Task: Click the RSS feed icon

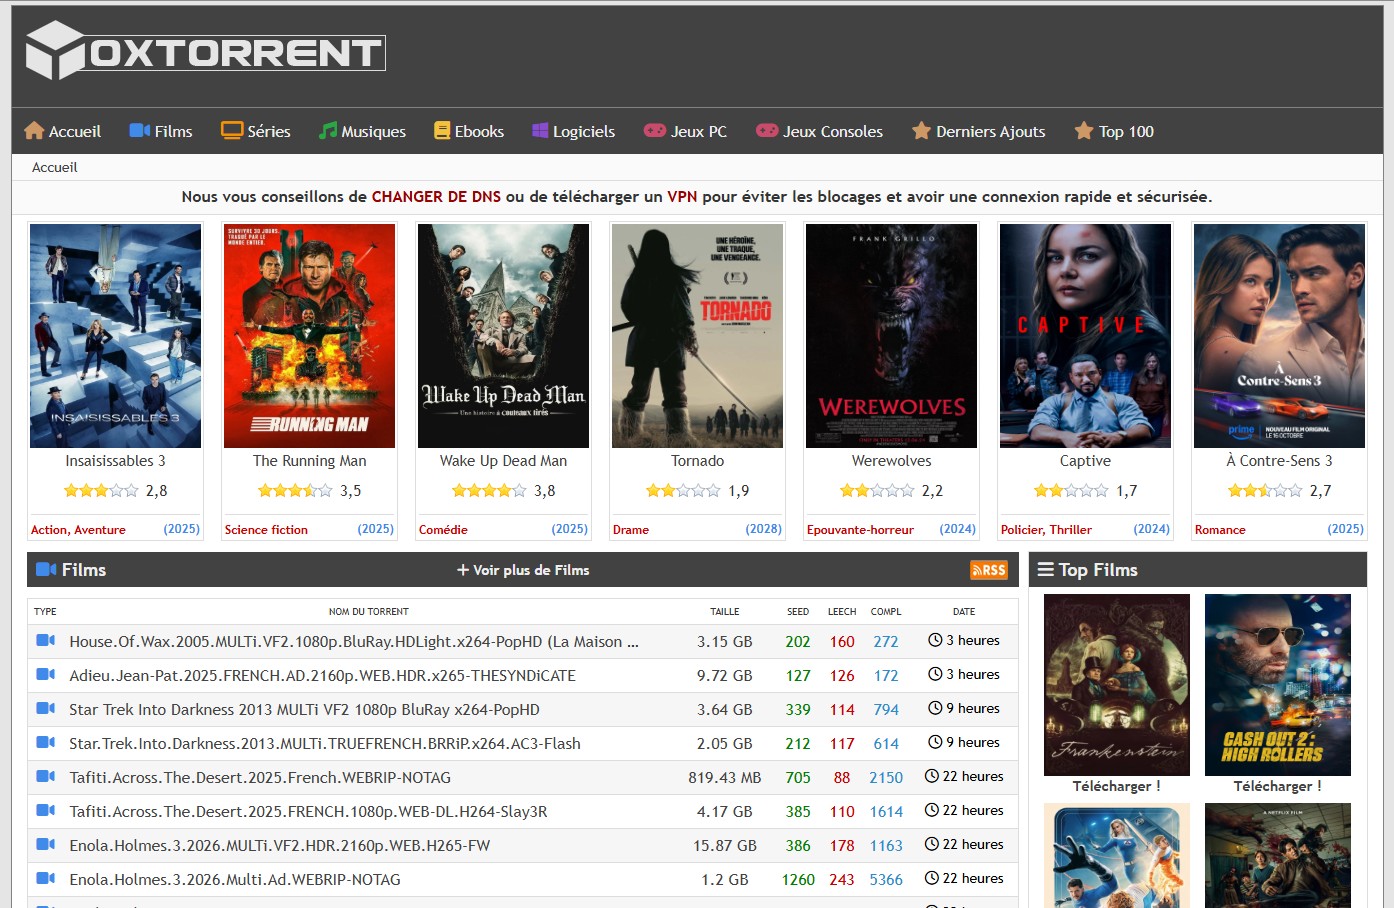Action: (989, 570)
